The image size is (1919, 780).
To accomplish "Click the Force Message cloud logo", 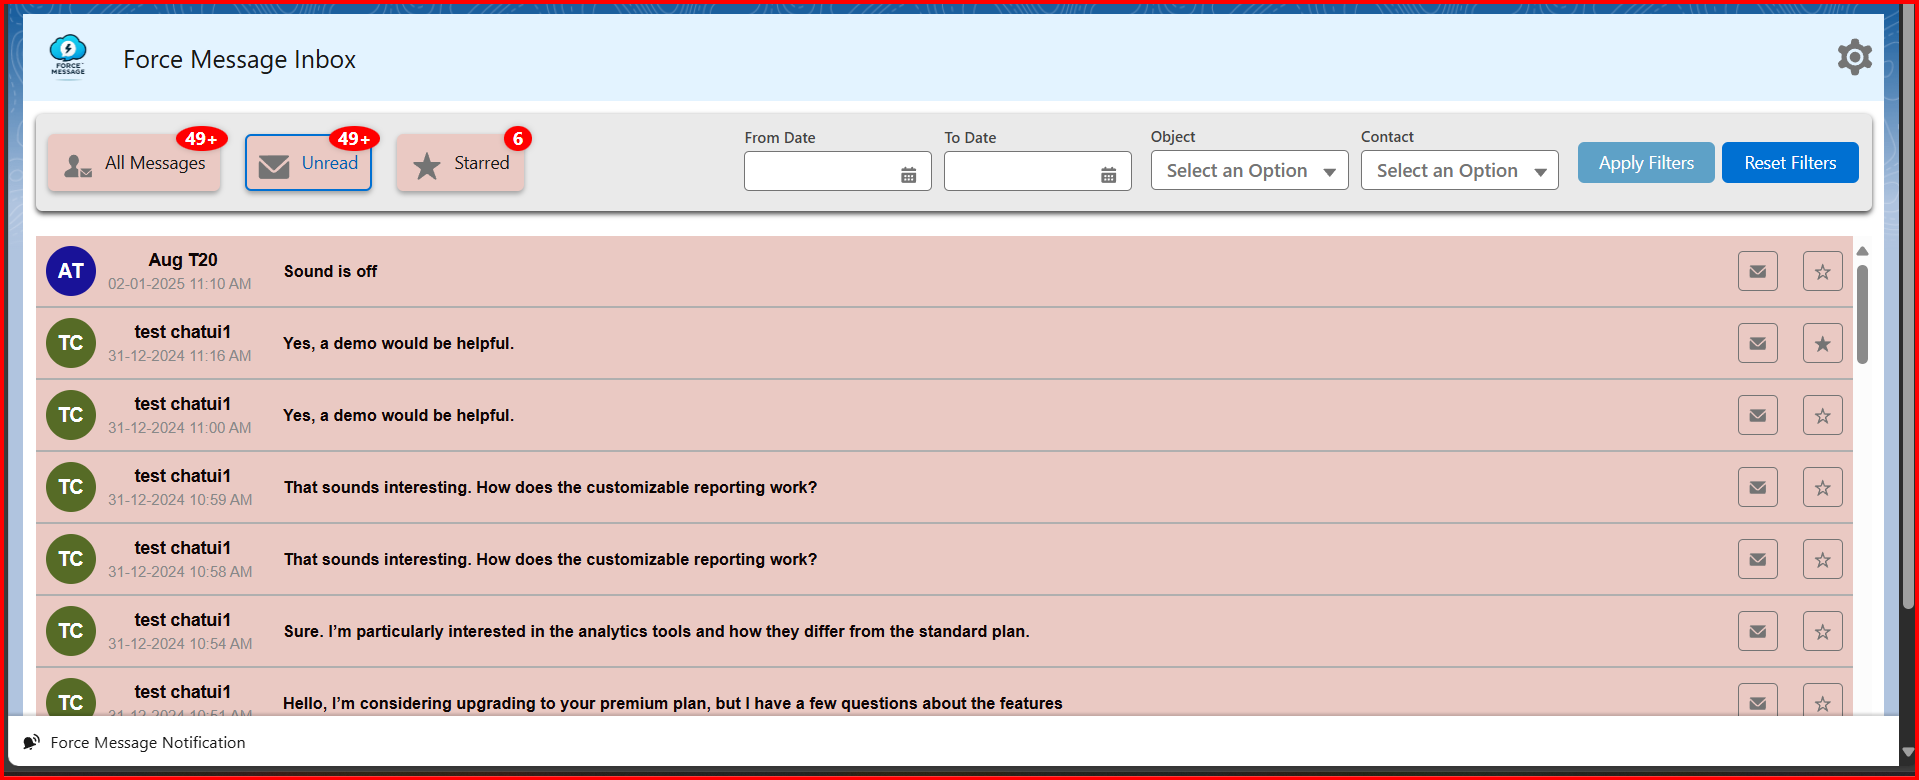I will click(x=68, y=55).
